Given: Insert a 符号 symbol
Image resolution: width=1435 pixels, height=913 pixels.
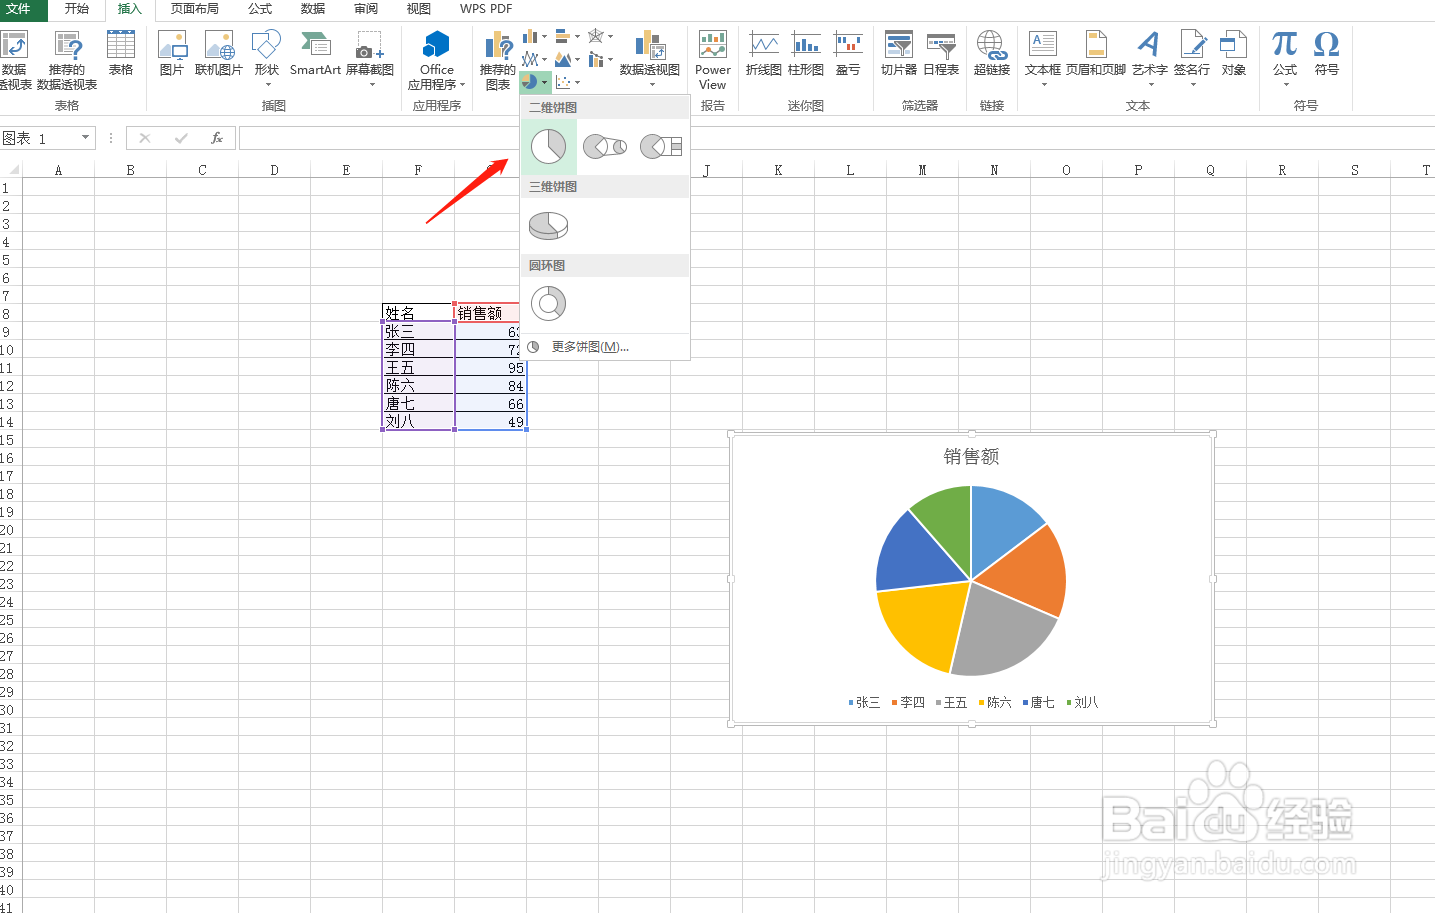Looking at the screenshot, I should tap(1327, 53).
